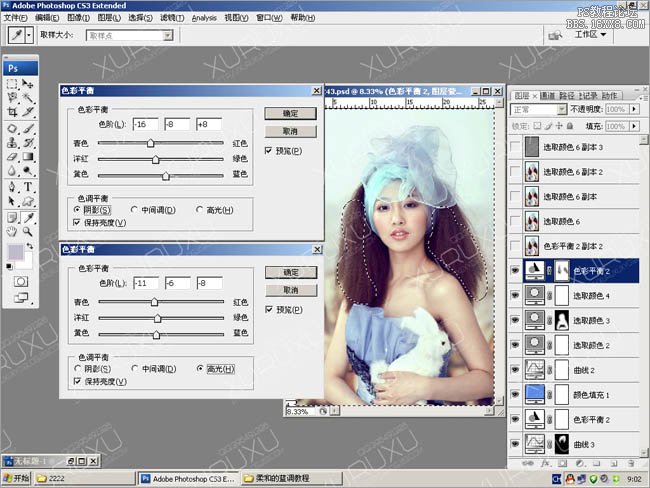Click the trash icon in Layers panel
This screenshot has height=488, width=650.
631,463
